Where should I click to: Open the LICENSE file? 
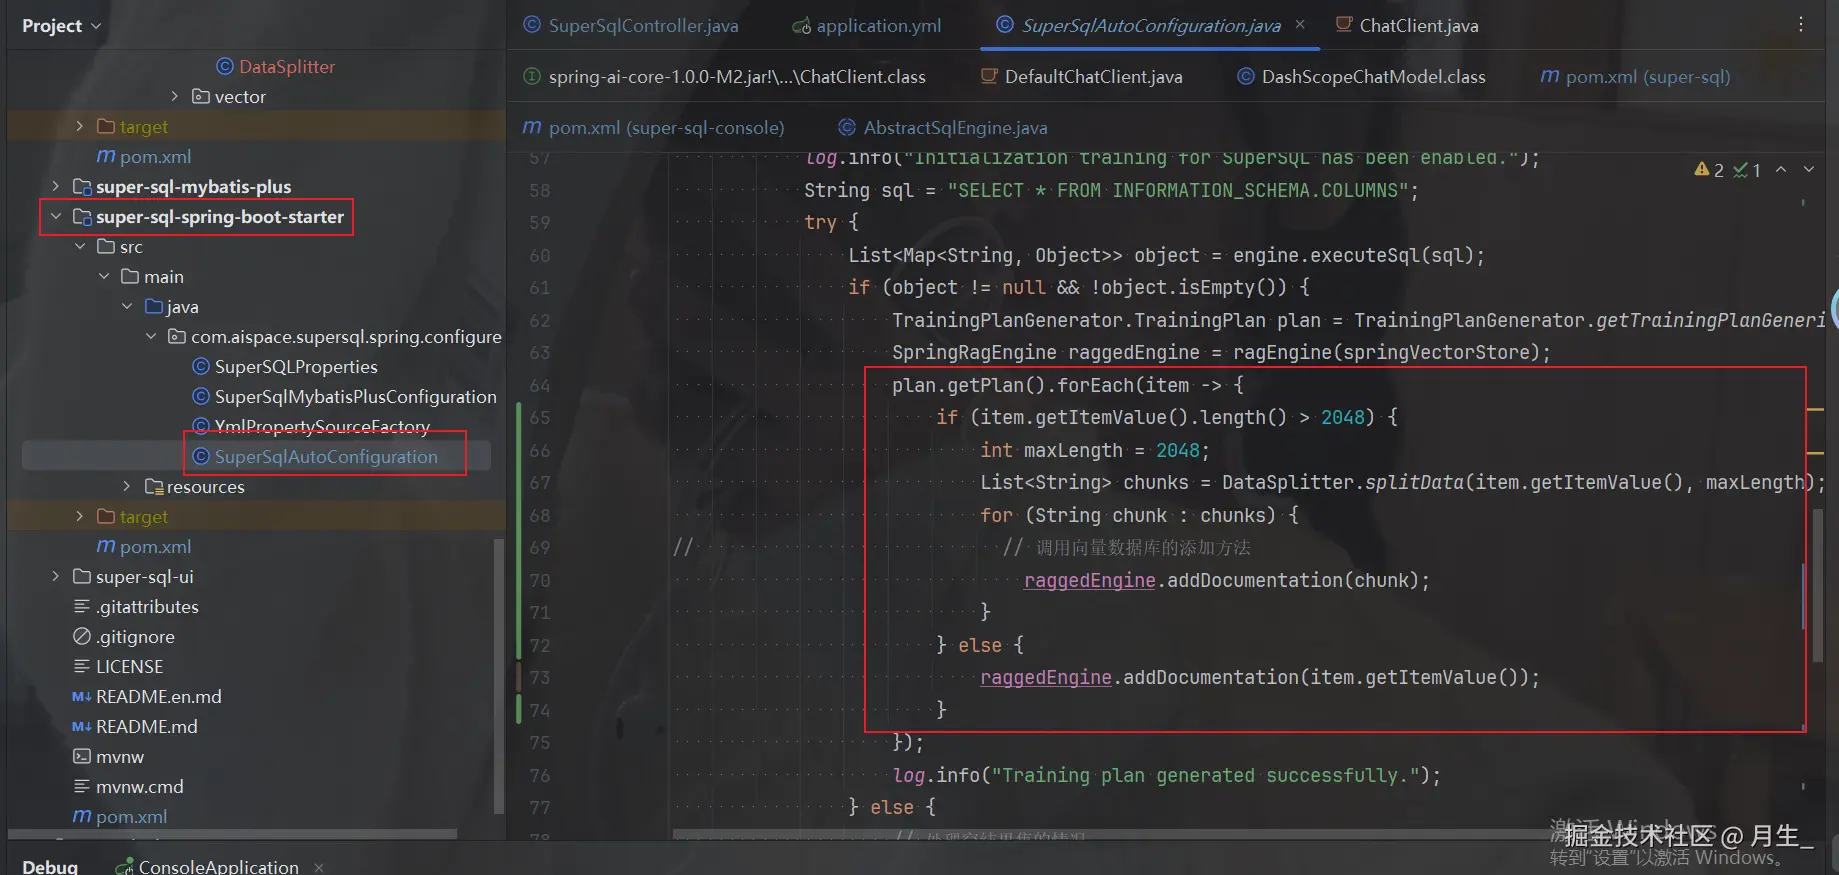pos(129,667)
